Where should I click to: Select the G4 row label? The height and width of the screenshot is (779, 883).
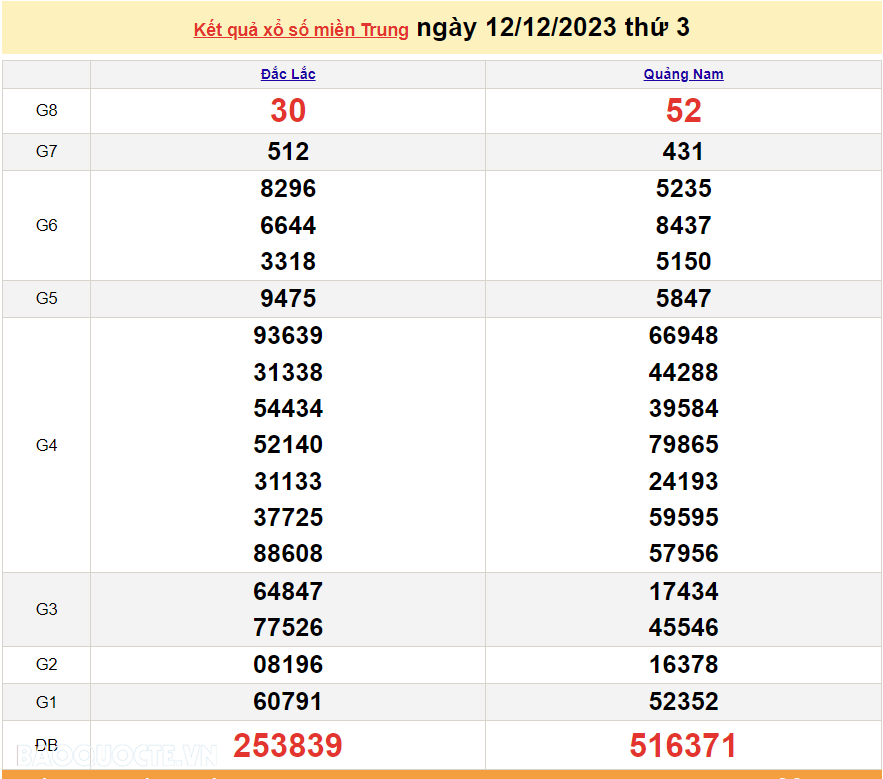click(47, 446)
